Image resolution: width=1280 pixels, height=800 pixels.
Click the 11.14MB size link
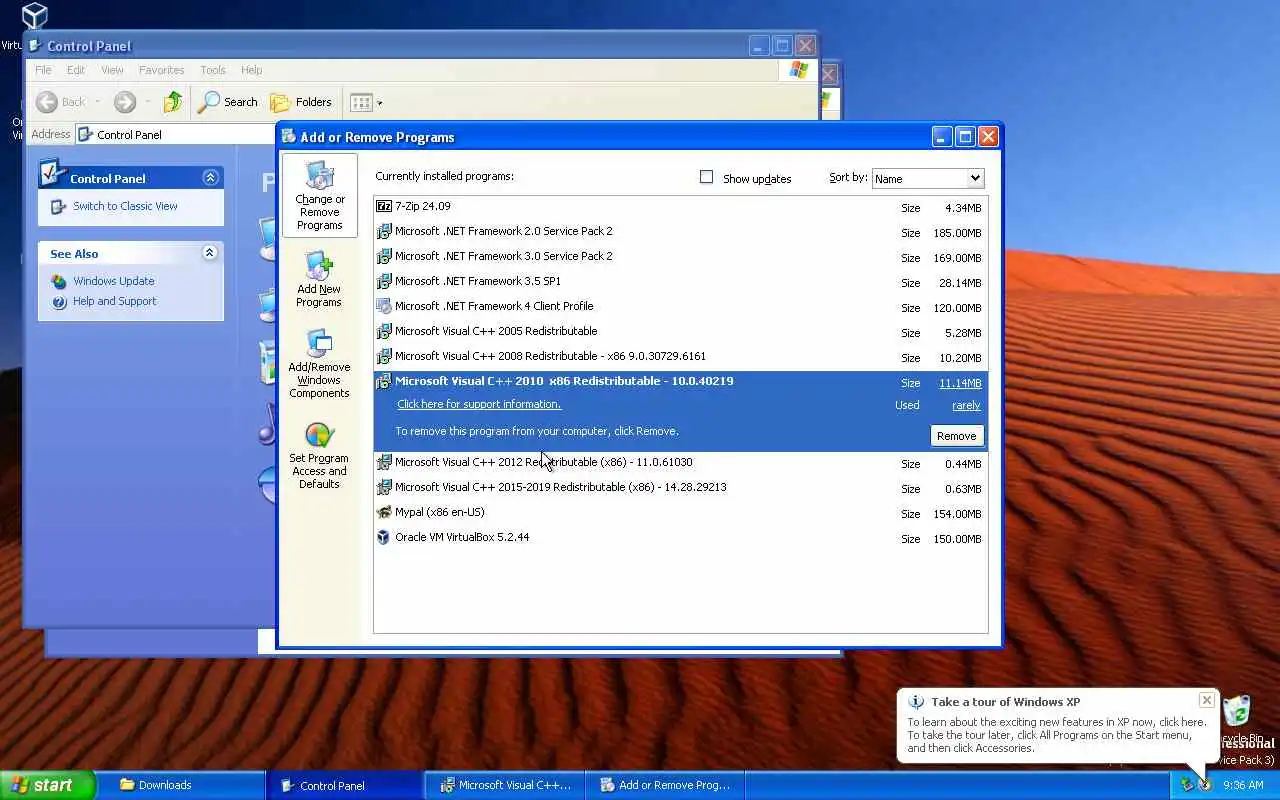coord(960,383)
